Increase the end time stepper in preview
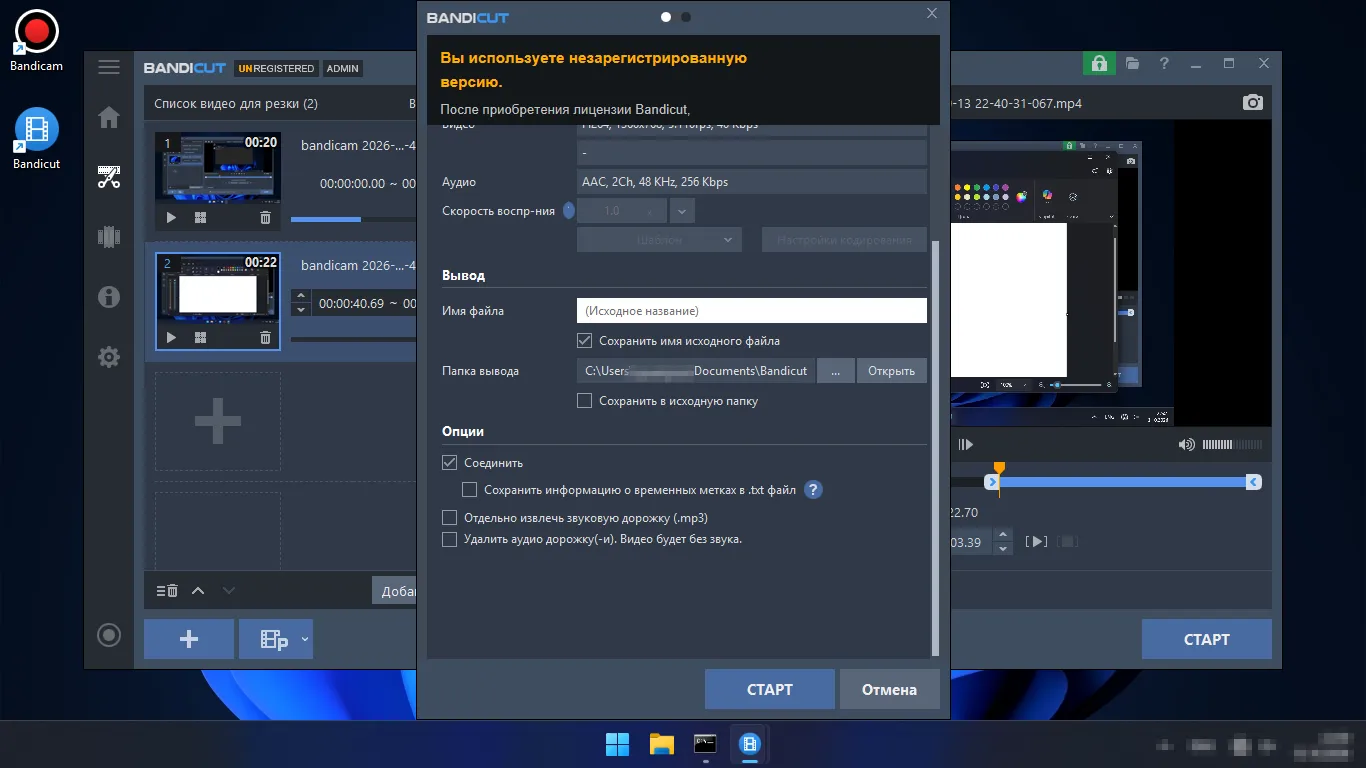Image resolution: width=1366 pixels, height=768 pixels. pos(1003,535)
